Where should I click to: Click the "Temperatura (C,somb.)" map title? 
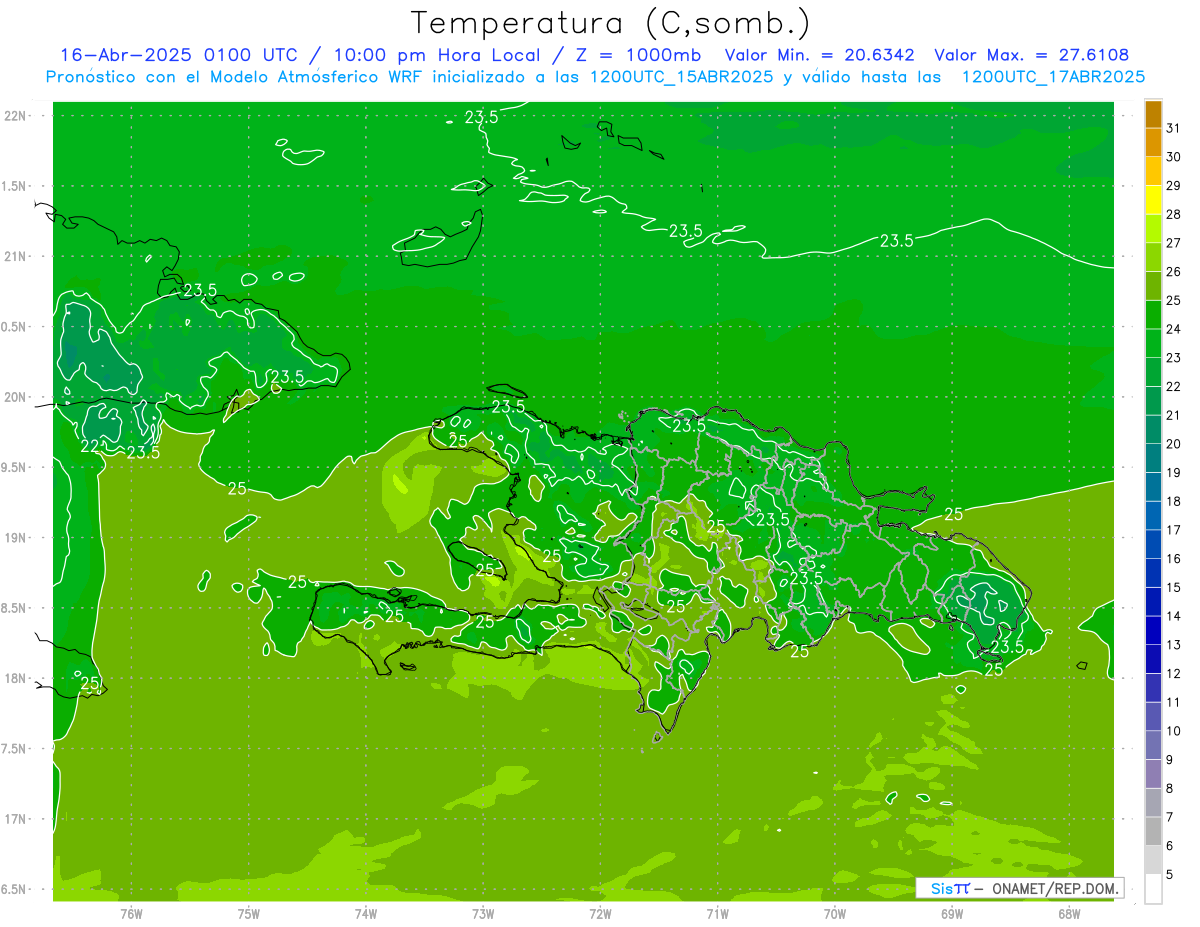click(x=611, y=23)
